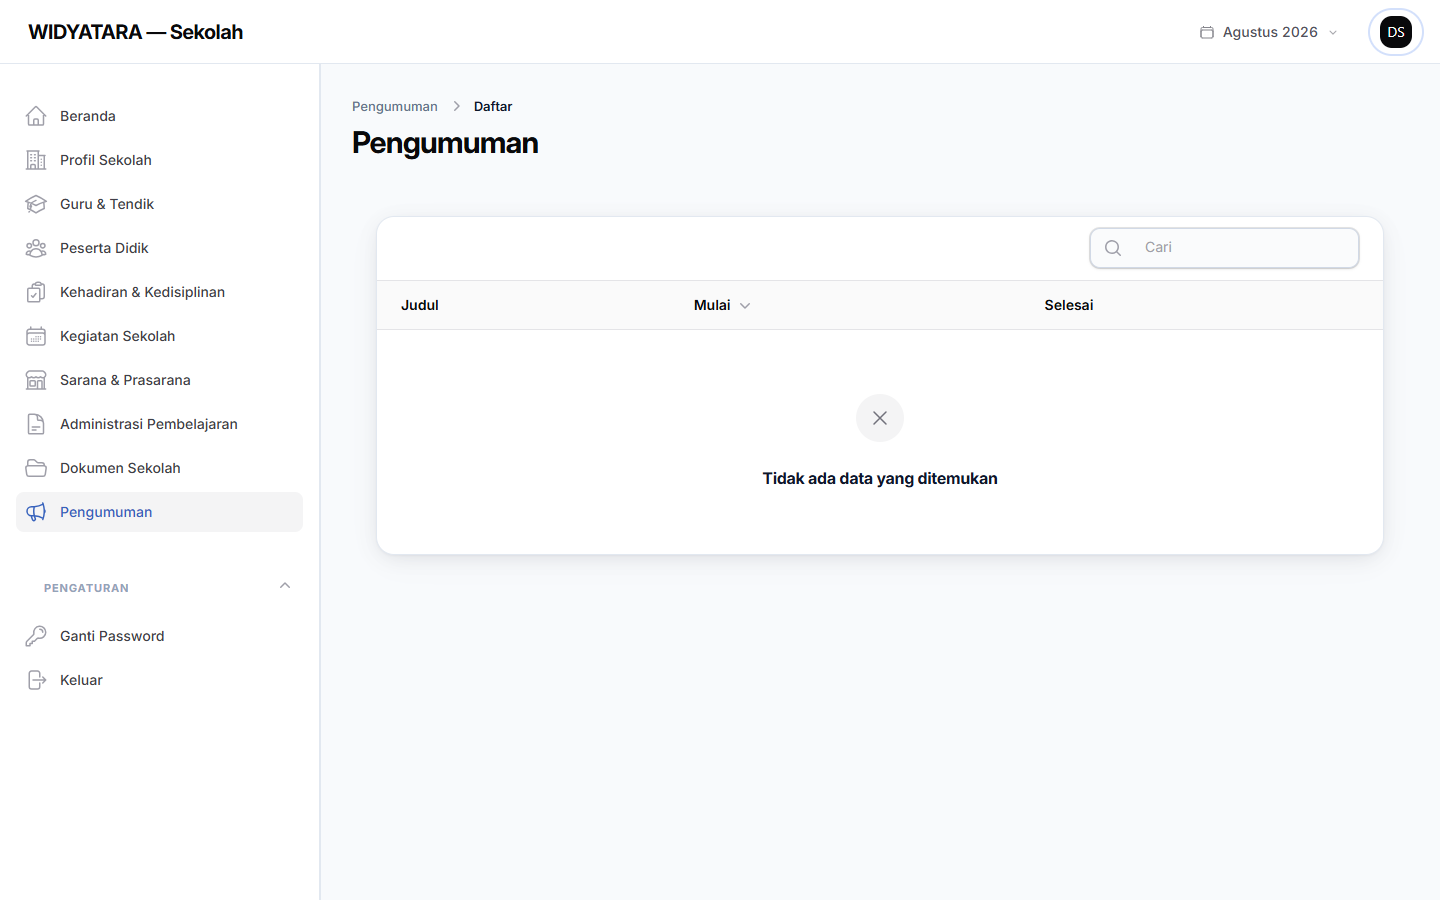The width and height of the screenshot is (1440, 900).
Task: Log out via Keluar link
Action: point(159,680)
